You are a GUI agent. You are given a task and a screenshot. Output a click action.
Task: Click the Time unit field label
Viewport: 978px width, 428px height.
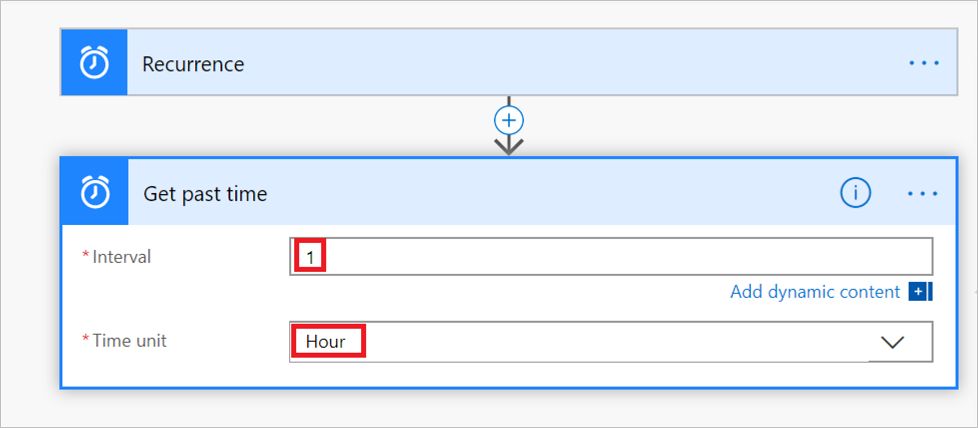point(130,341)
